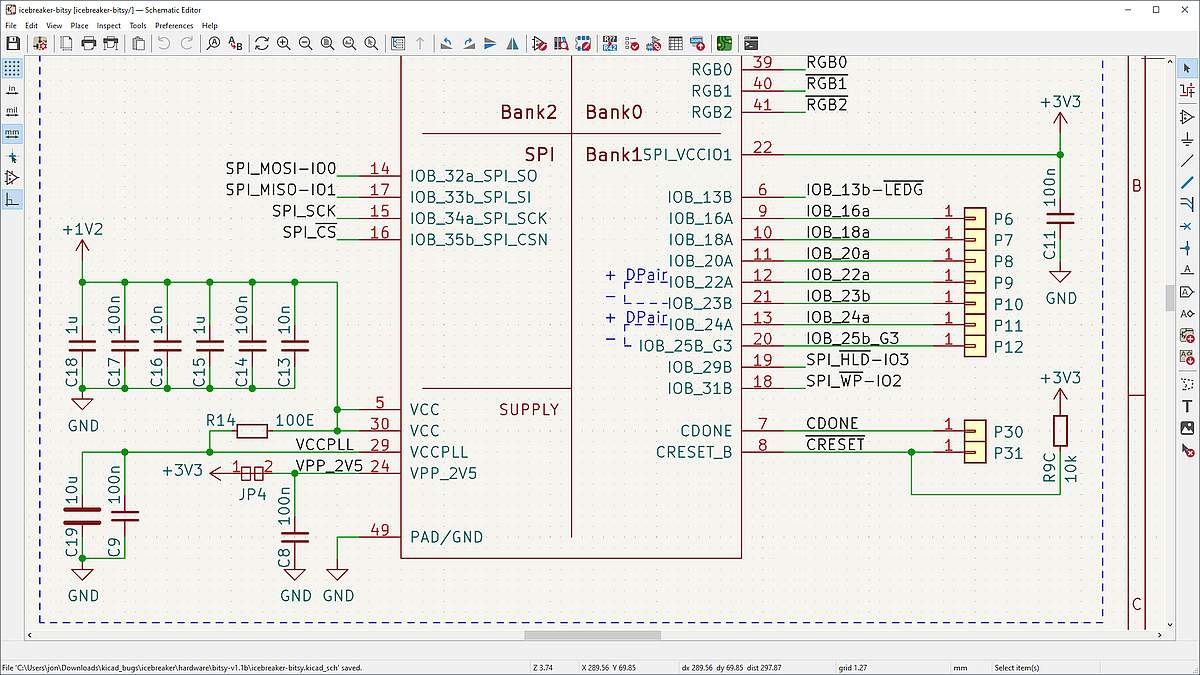Switch units to millimeters
This screenshot has height=675, width=1200.
(12, 133)
